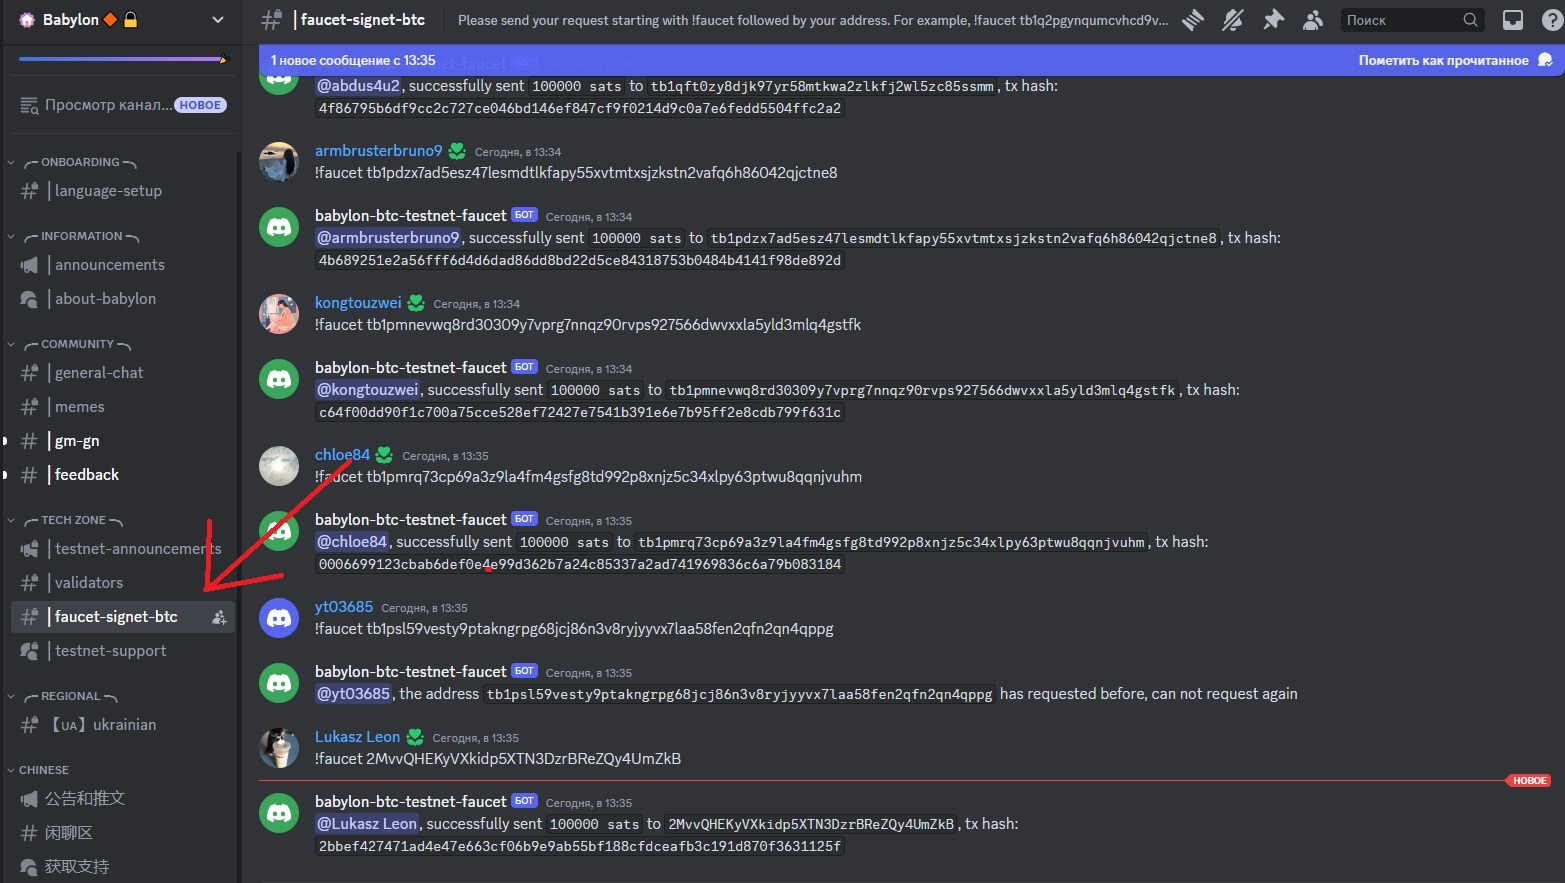Click the @armbrusterbruno9 mention
Screen dimensions: 1565x883
388,238
